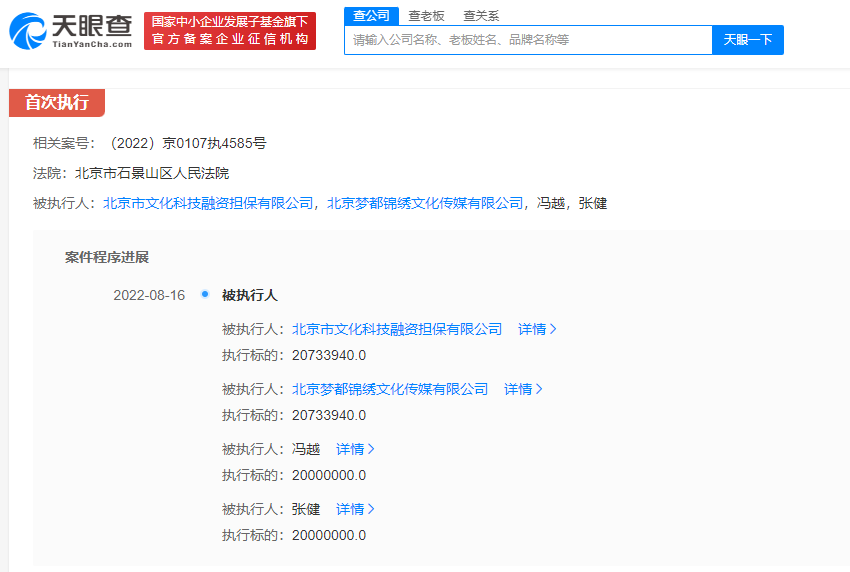The width and height of the screenshot is (850, 572).
Task: Open 北京市文化科技融资担保有限公司 link in case progress
Action: pyautogui.click(x=397, y=329)
